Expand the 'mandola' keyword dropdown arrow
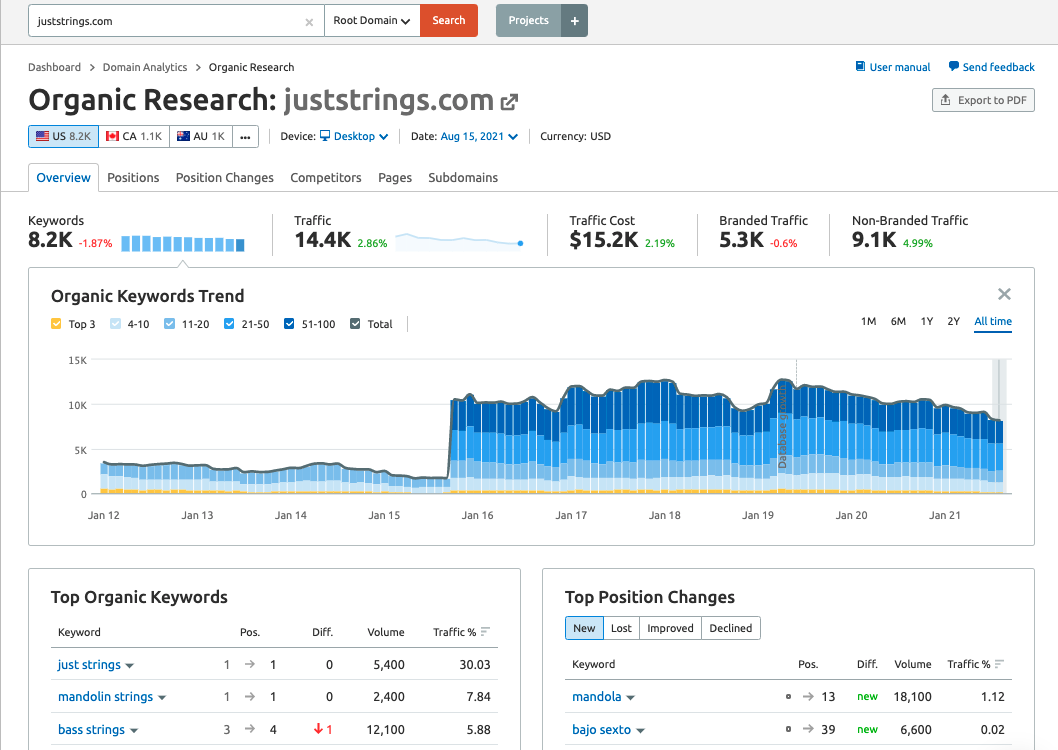1058x750 pixels. coord(630,698)
